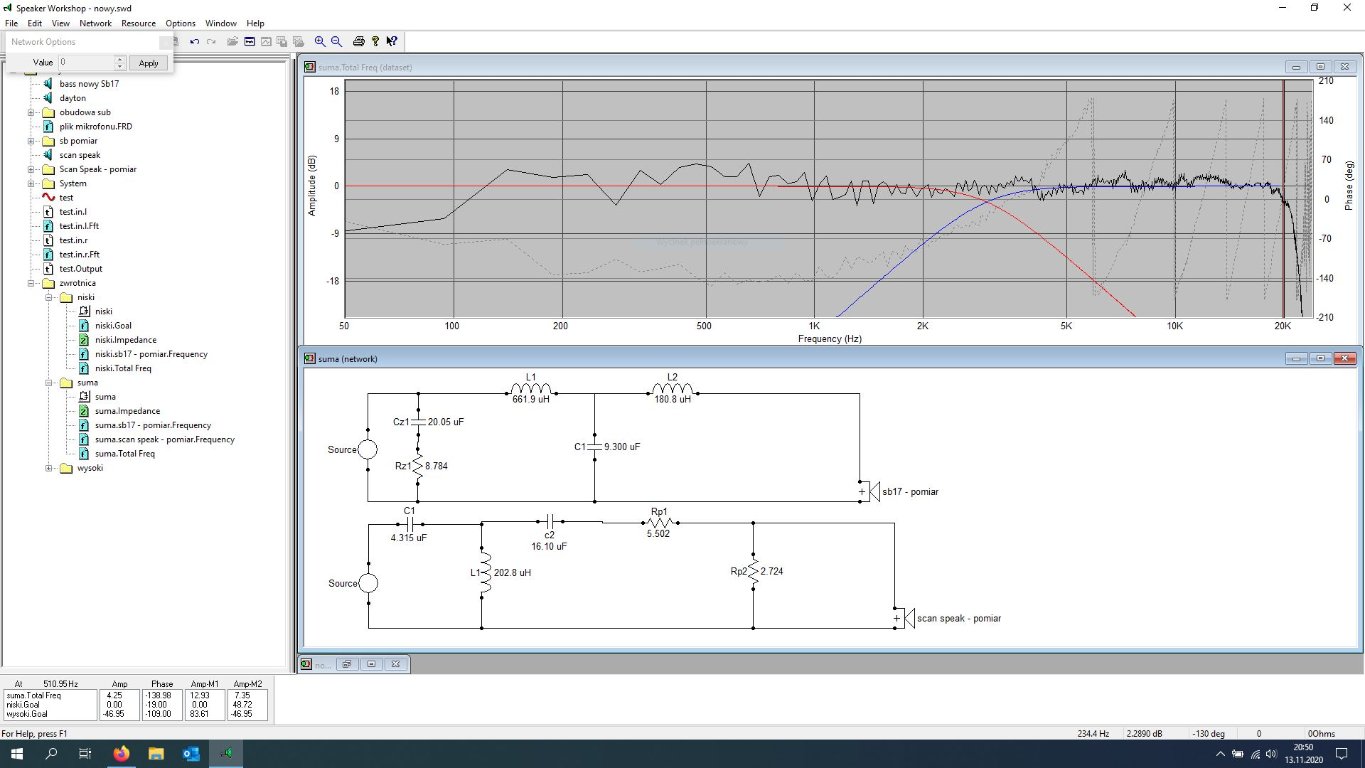Click the Redo toolbar icon
Viewport: 1365px width, 768px height.
coord(212,42)
